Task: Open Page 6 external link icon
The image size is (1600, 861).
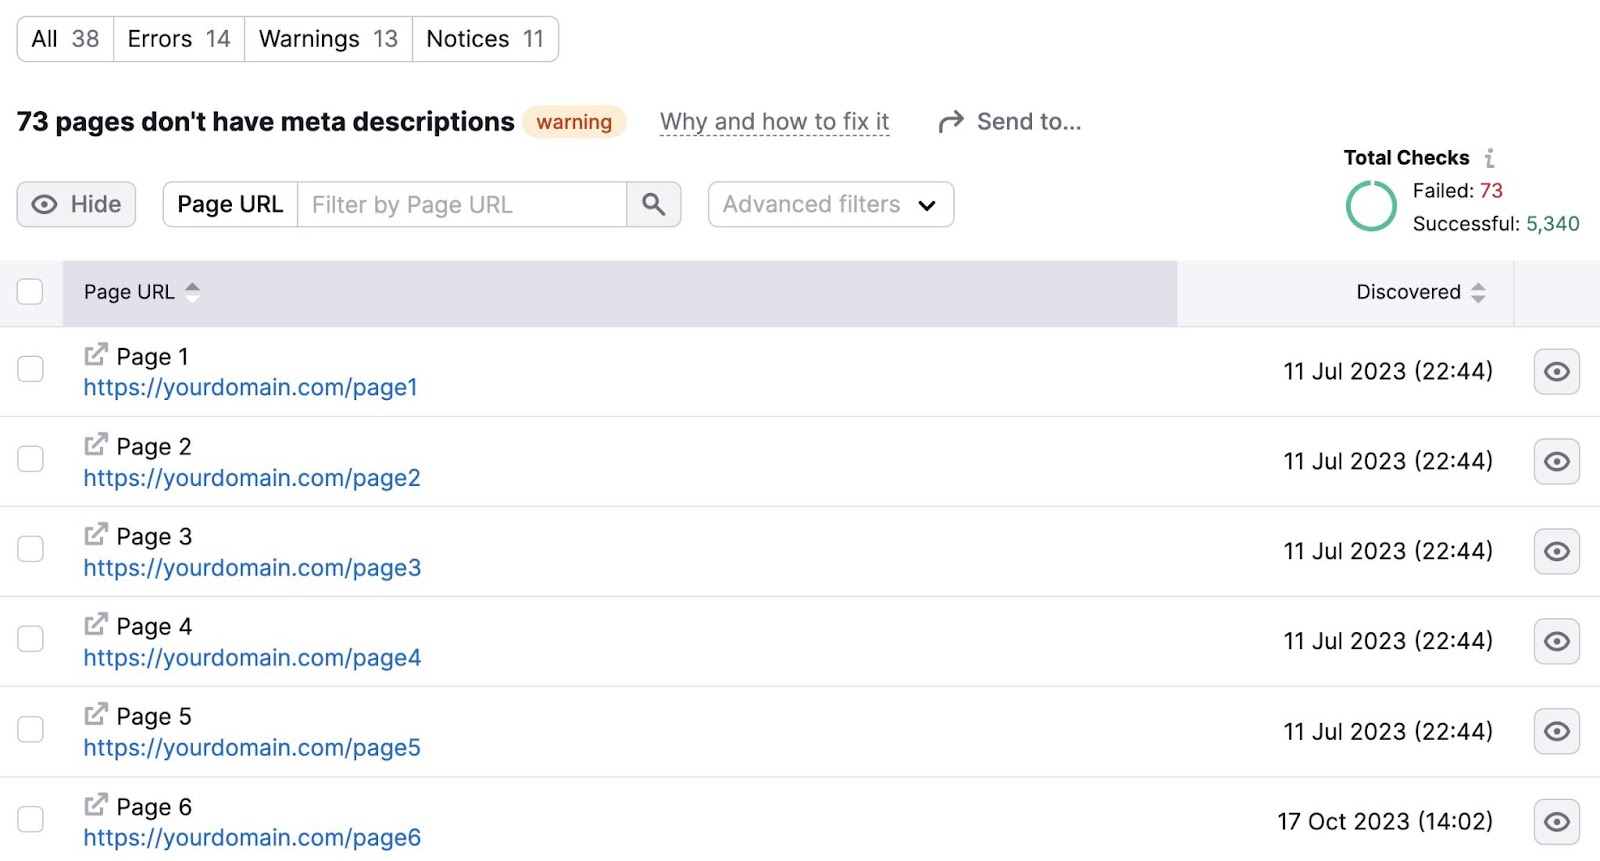Action: pyautogui.click(x=96, y=805)
